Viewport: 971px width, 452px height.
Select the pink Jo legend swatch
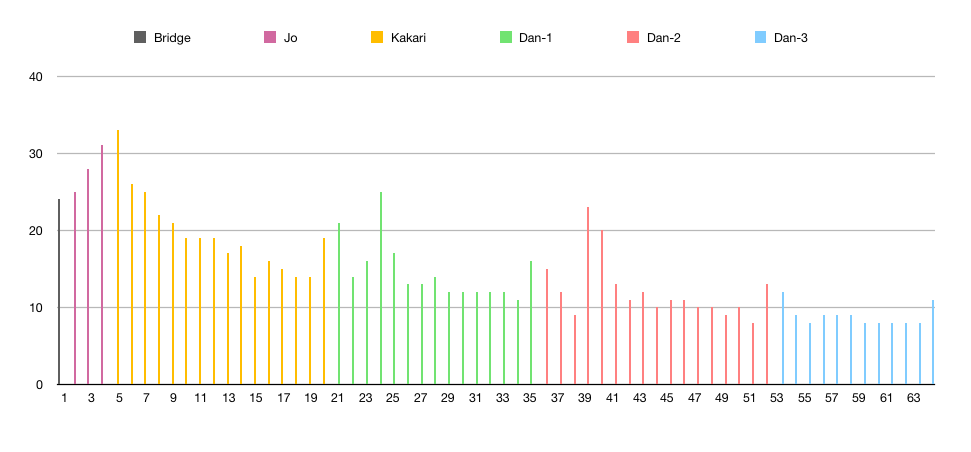tap(270, 38)
